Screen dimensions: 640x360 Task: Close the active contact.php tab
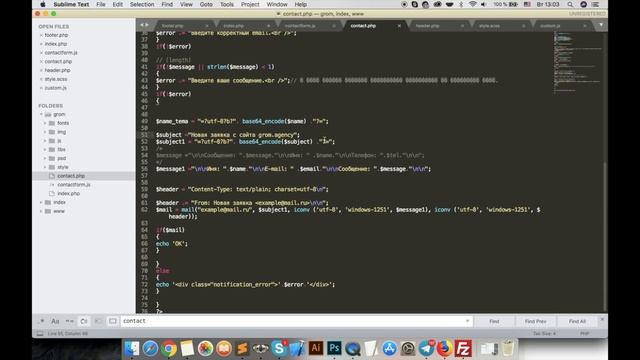click(x=399, y=26)
